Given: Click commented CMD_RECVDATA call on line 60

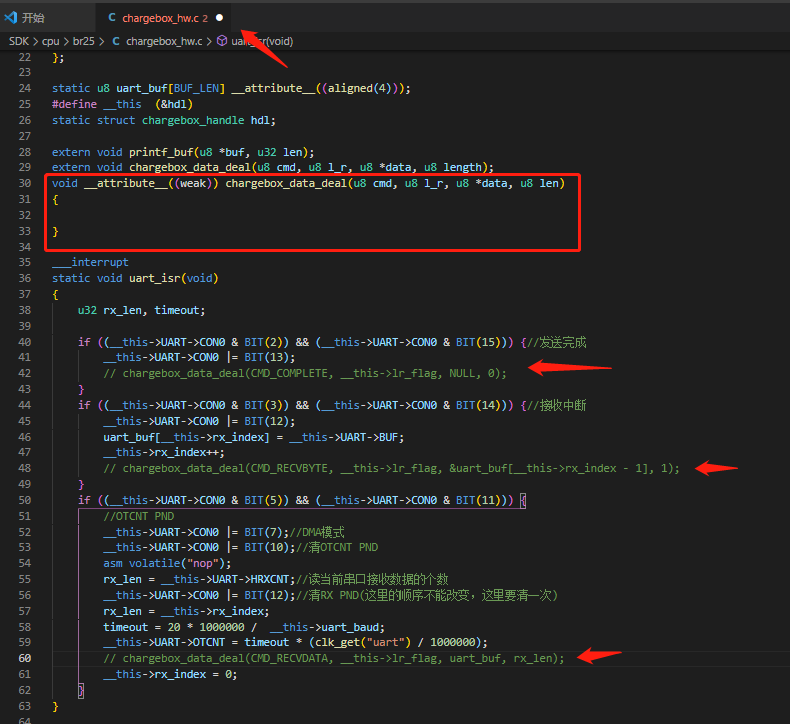Looking at the screenshot, I should click(x=334, y=659).
